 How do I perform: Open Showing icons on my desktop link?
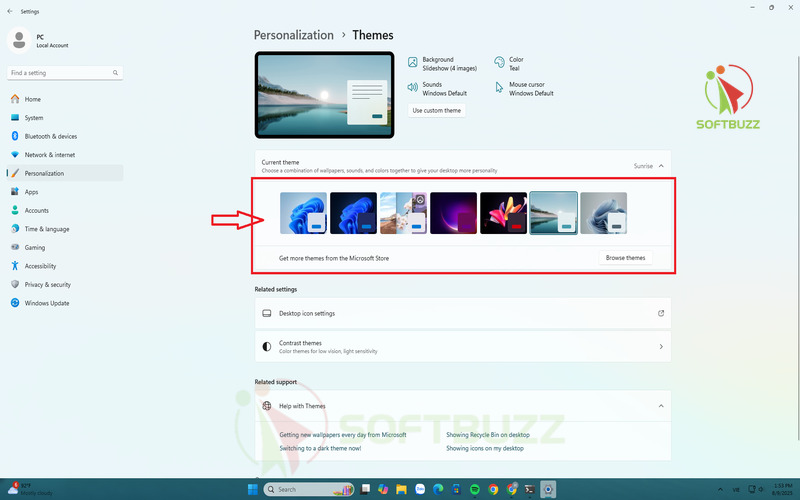coord(485,448)
